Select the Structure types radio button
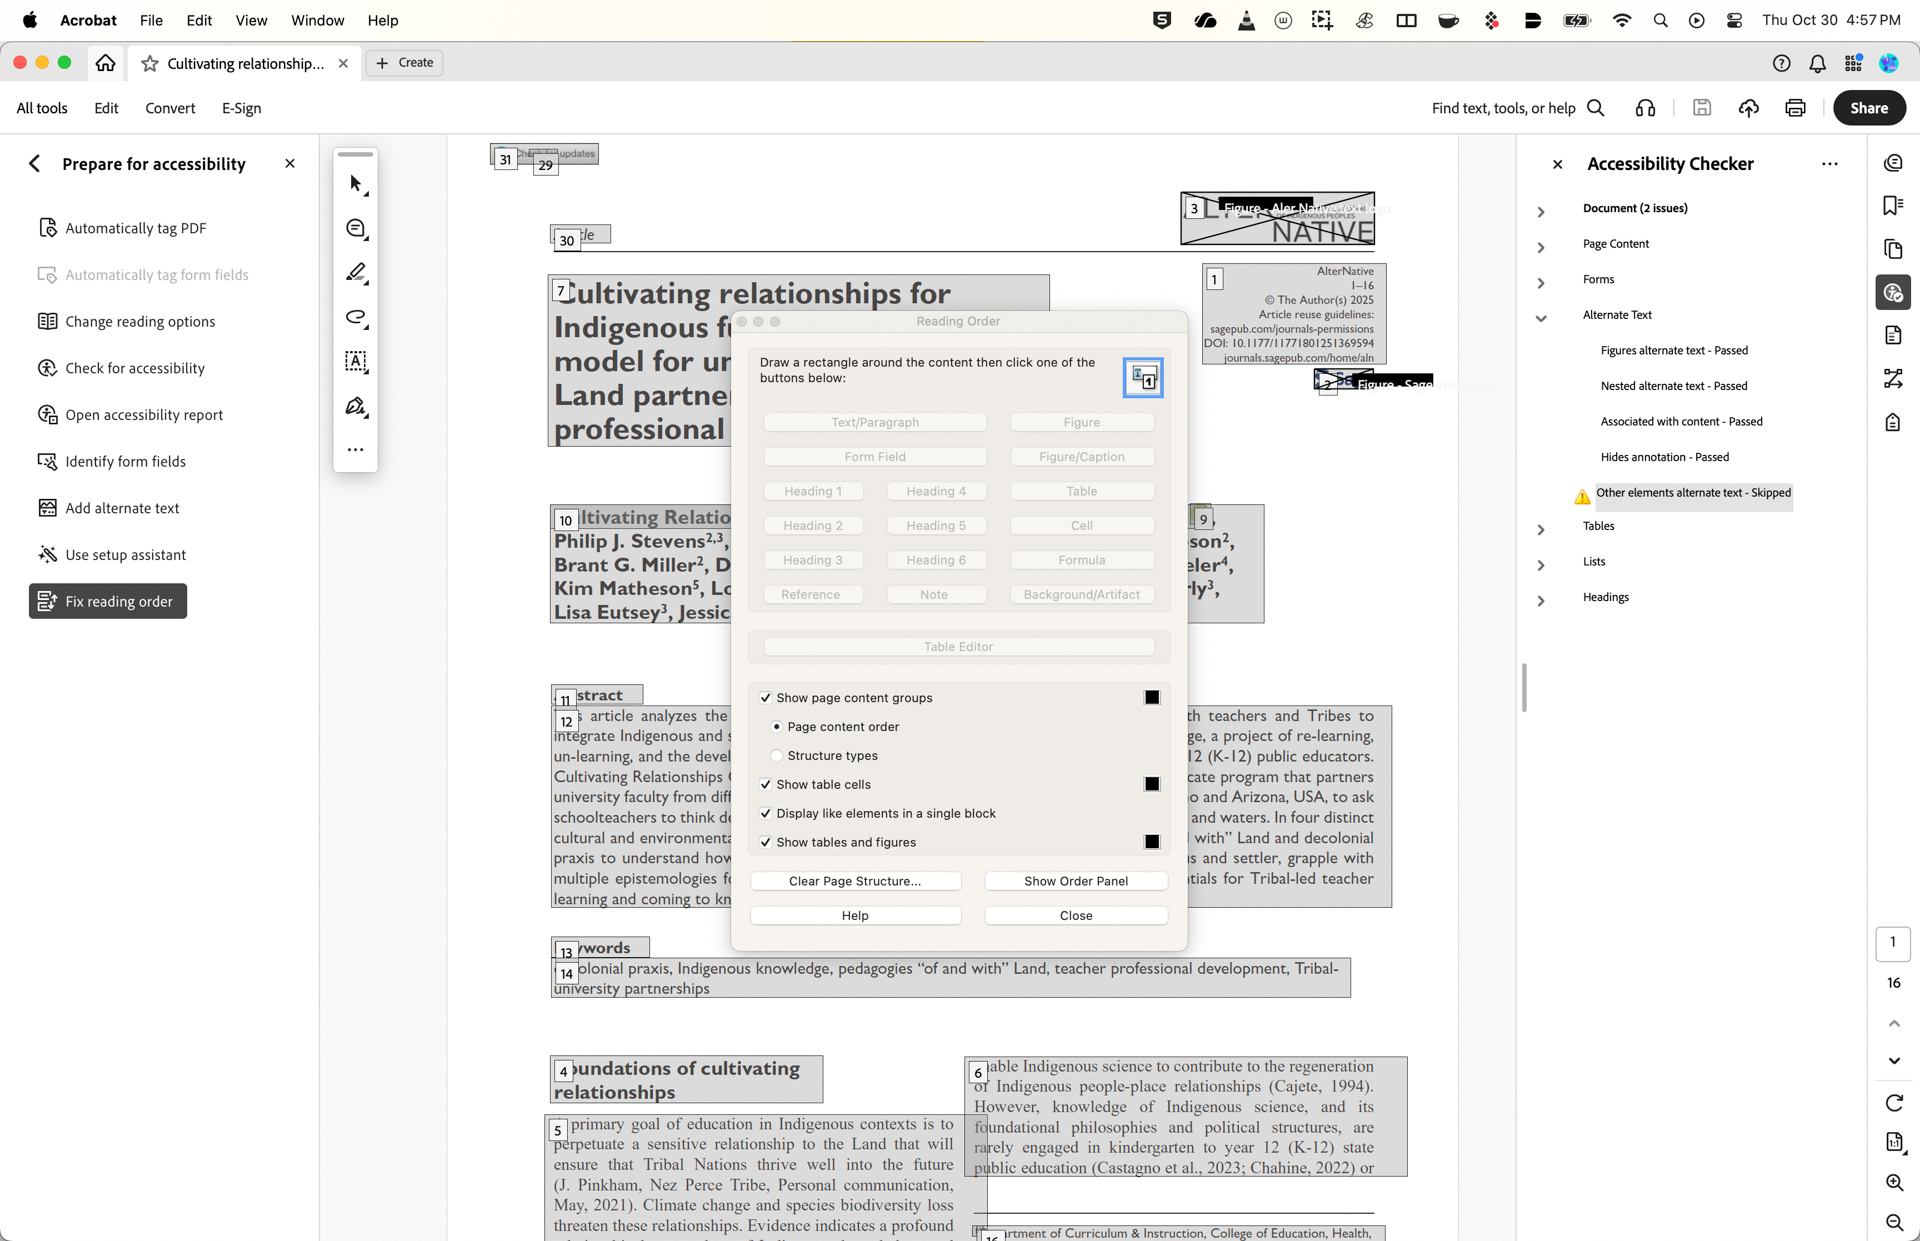This screenshot has height=1241, width=1920. [777, 755]
